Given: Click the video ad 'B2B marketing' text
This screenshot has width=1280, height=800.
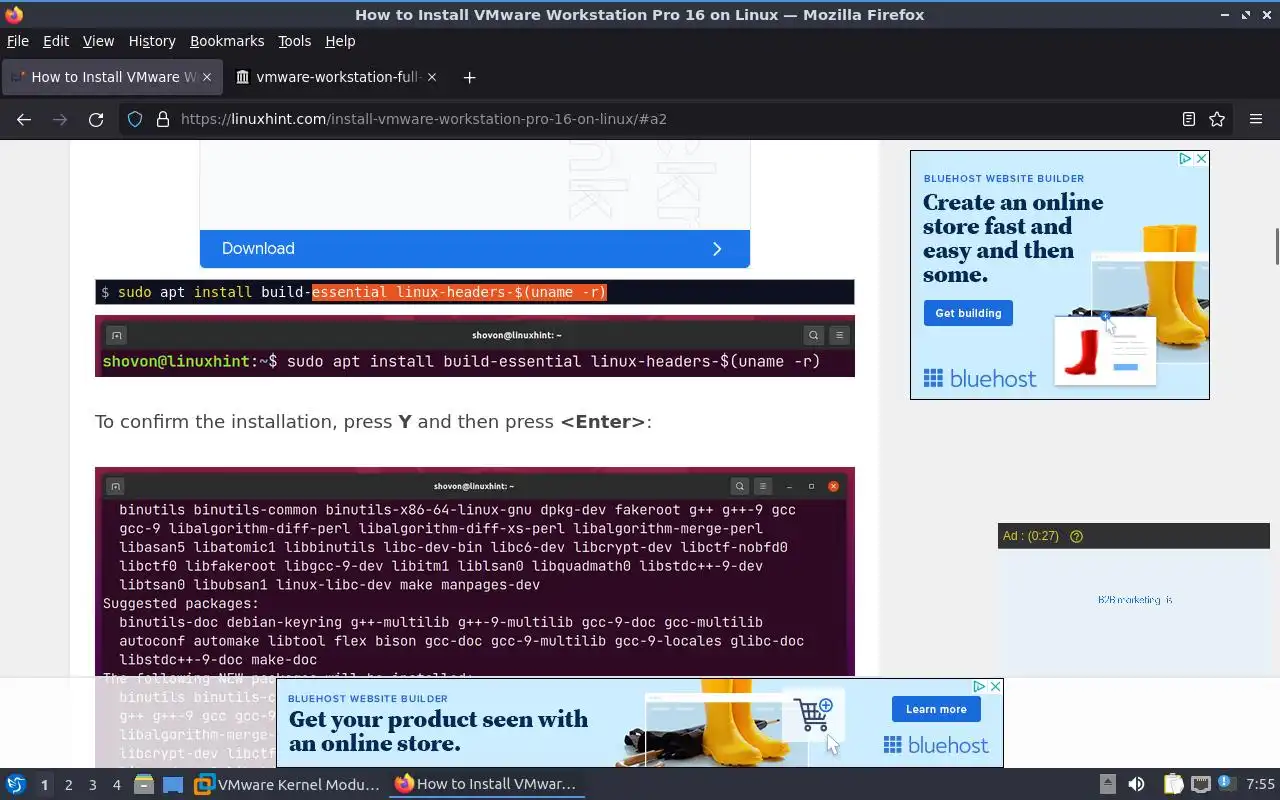Looking at the screenshot, I should point(1135,600).
